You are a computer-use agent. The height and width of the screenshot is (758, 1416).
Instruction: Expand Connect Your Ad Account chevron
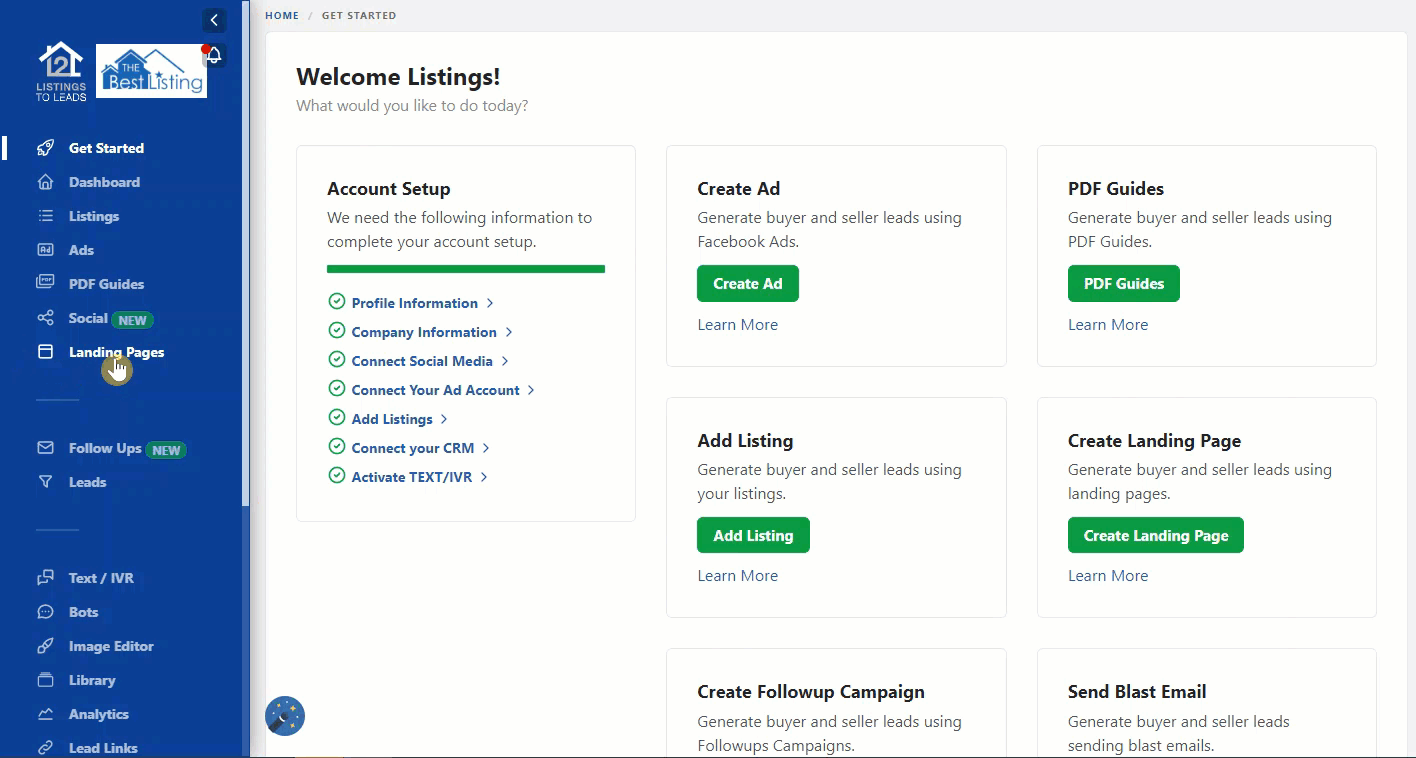[531, 390]
